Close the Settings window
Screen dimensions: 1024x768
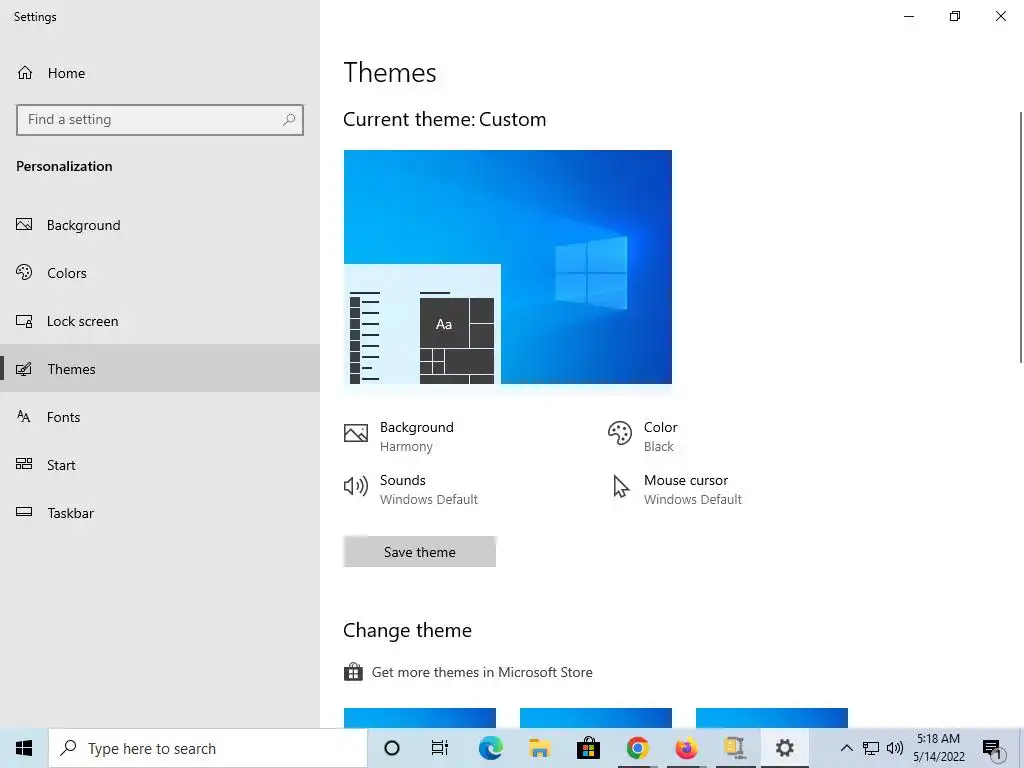[1000, 16]
